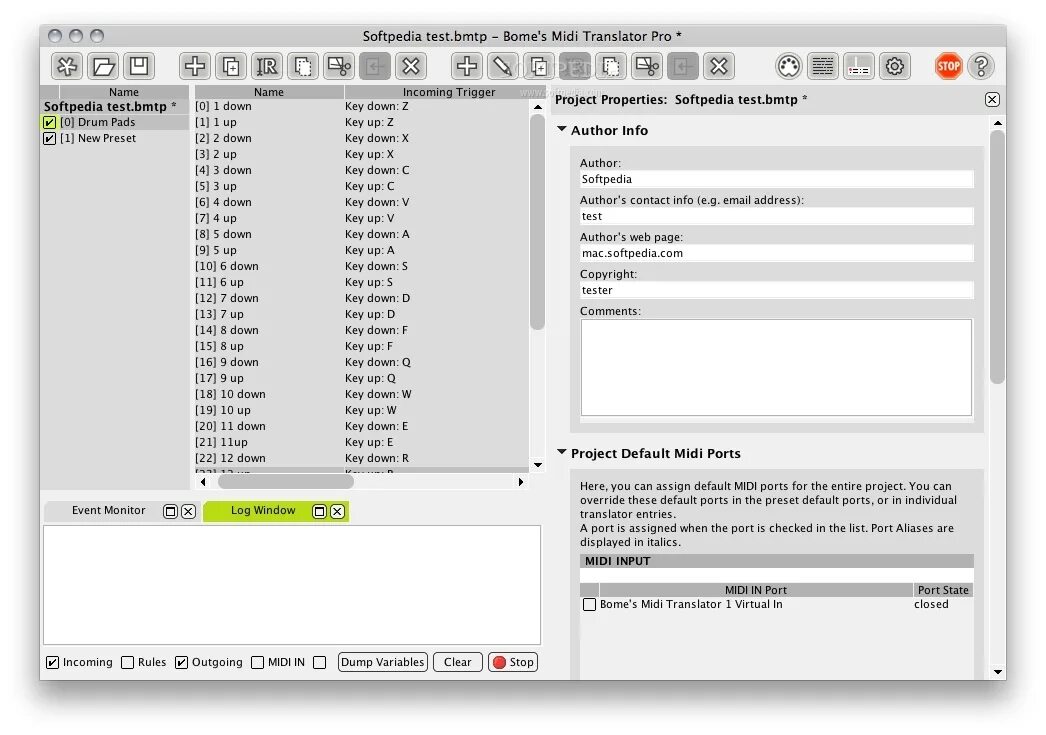Image resolution: width=1046 pixels, height=735 pixels.
Task: Enable the Rules log checkbox
Action: [127, 662]
